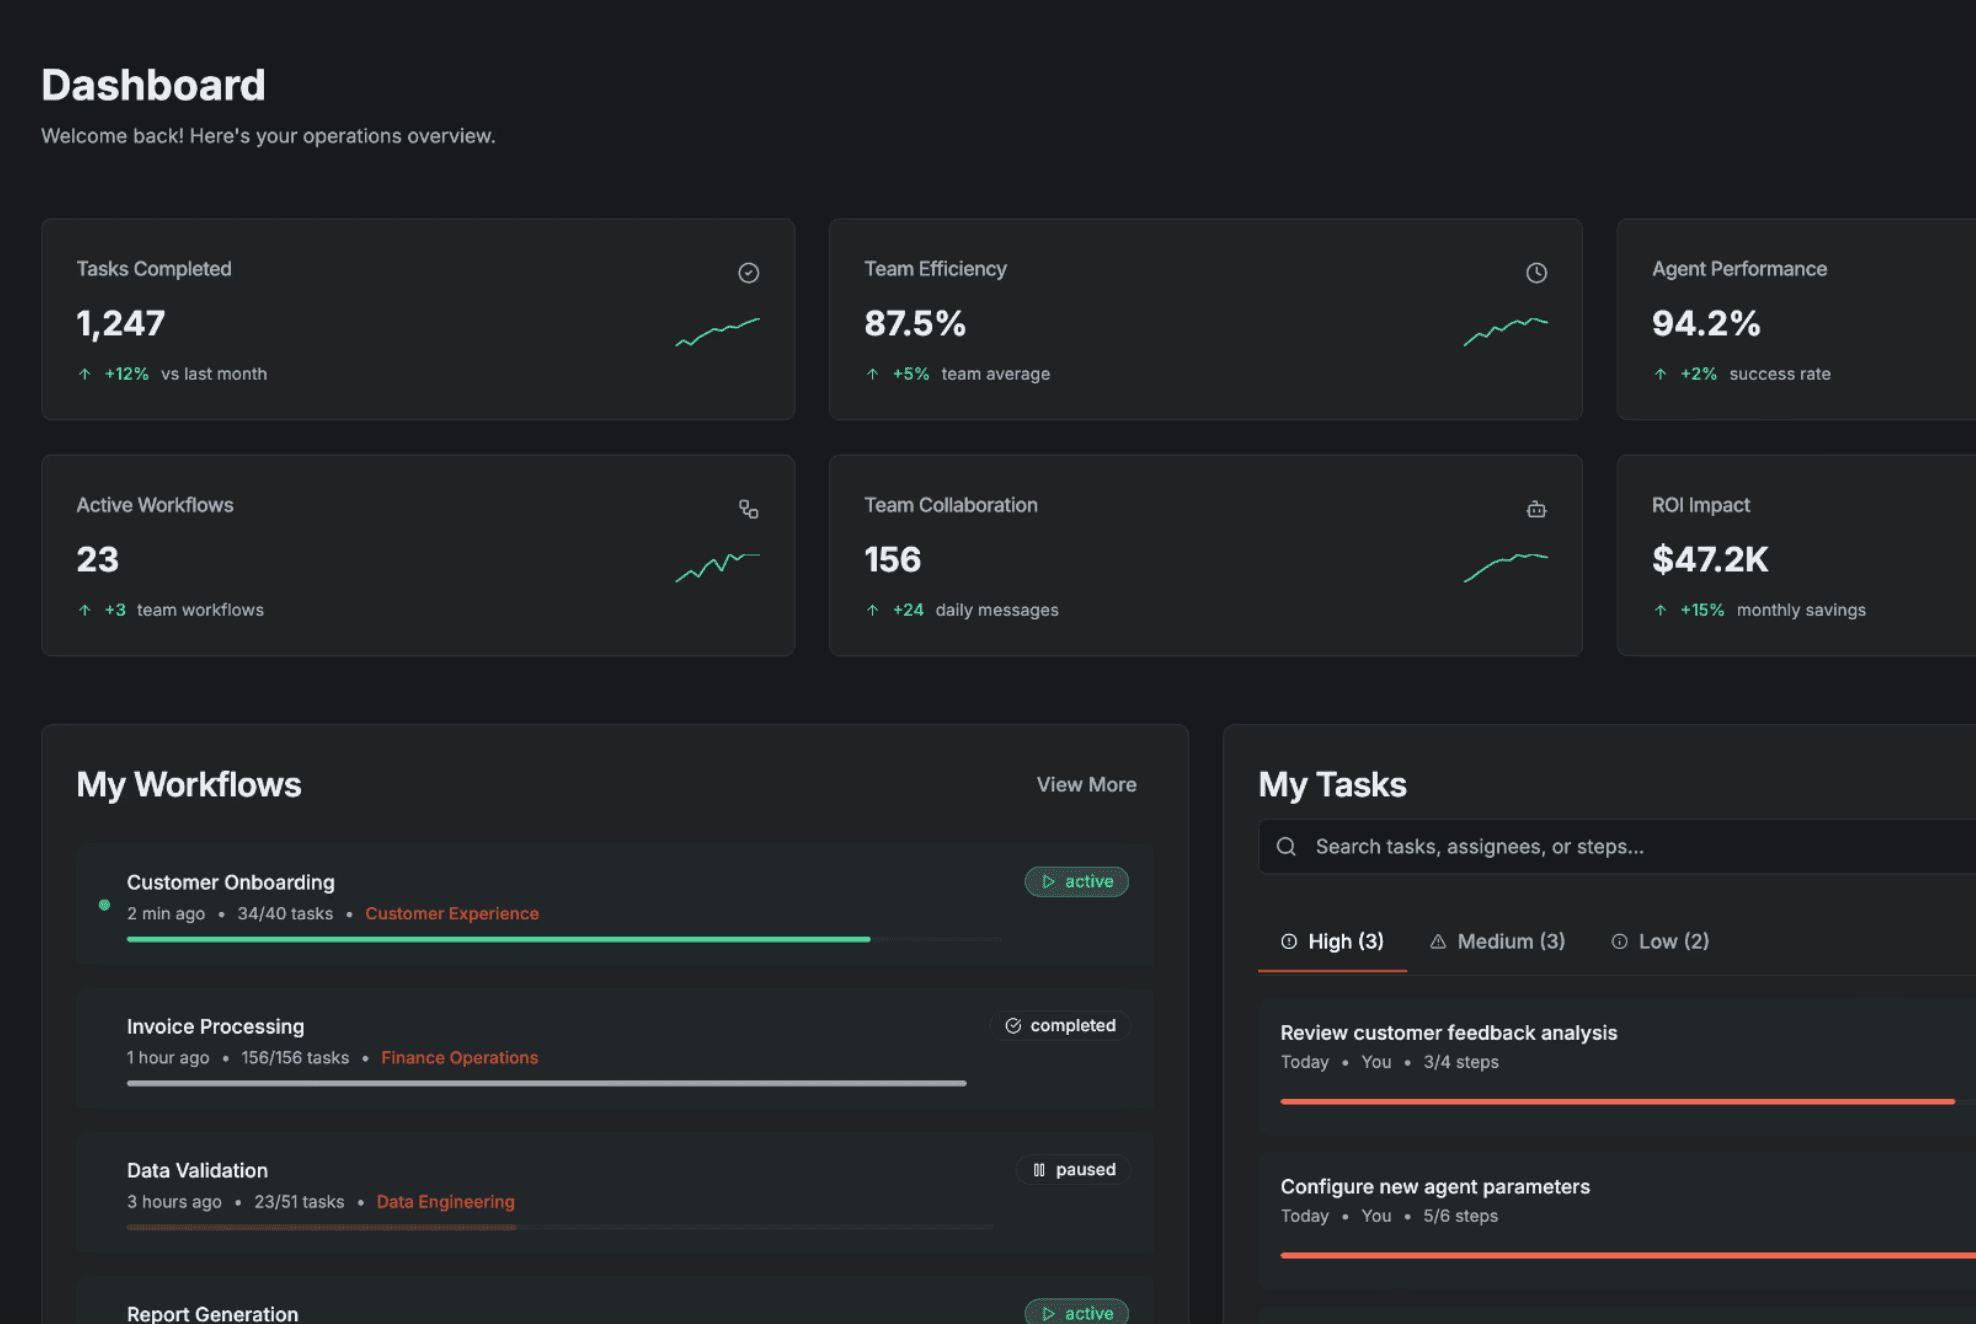Click the Team Collaboration trend sparkline
This screenshot has height=1324, width=1976.
point(1505,566)
